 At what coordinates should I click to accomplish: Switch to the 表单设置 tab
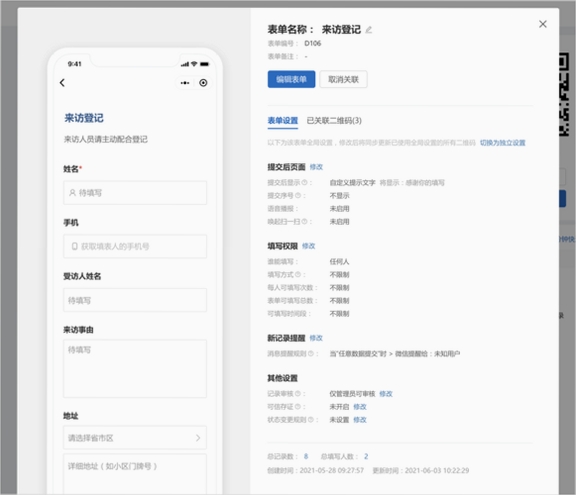point(282,120)
